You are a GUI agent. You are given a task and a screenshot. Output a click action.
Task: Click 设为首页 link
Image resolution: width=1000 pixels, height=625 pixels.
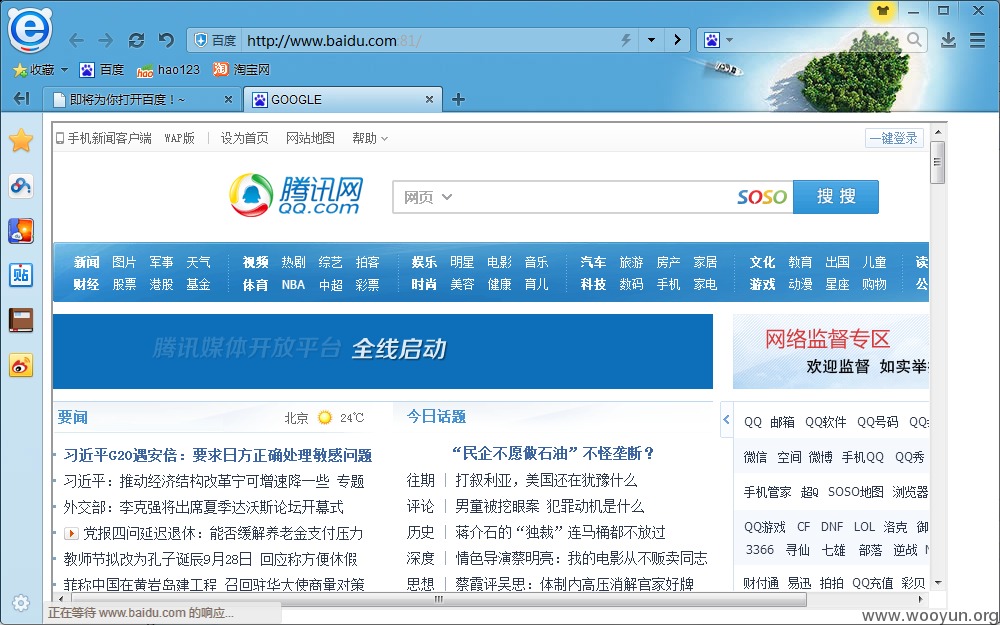244,138
